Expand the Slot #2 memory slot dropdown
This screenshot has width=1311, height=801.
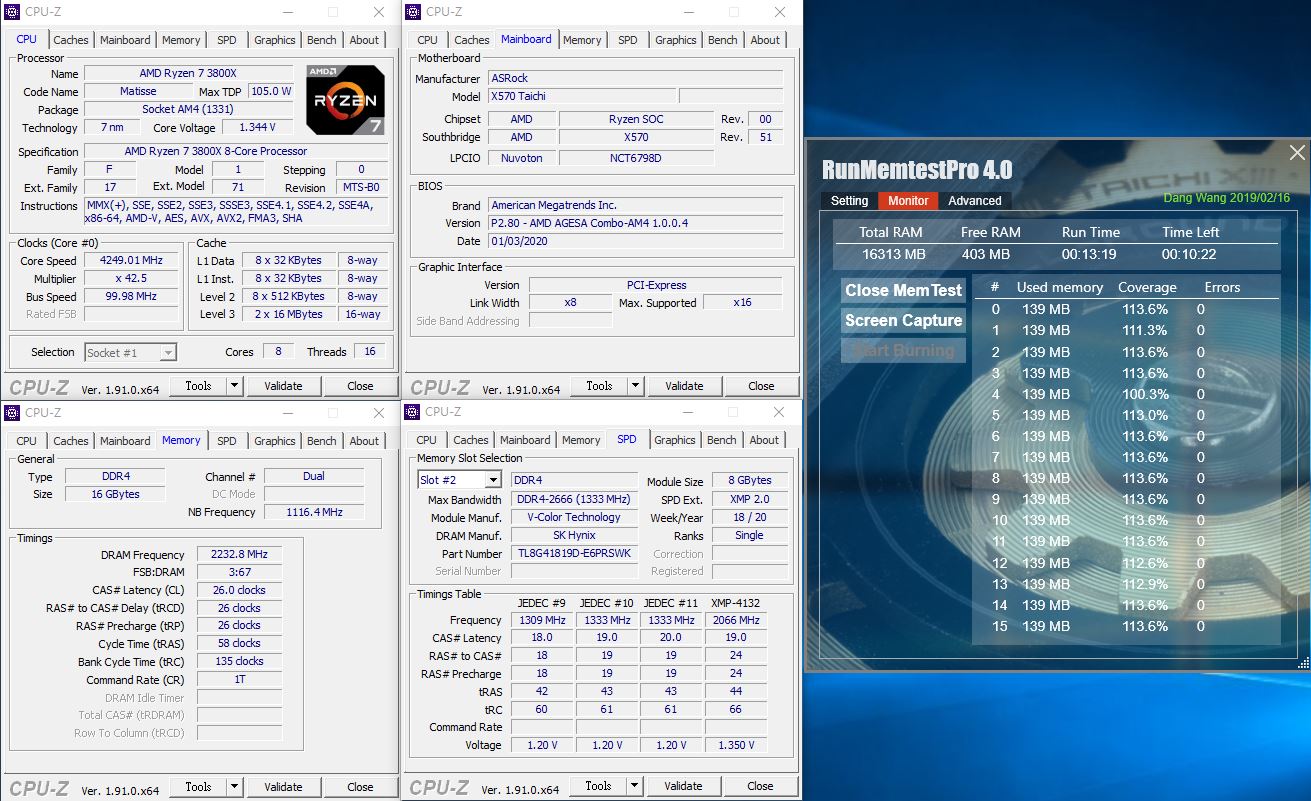coord(493,480)
